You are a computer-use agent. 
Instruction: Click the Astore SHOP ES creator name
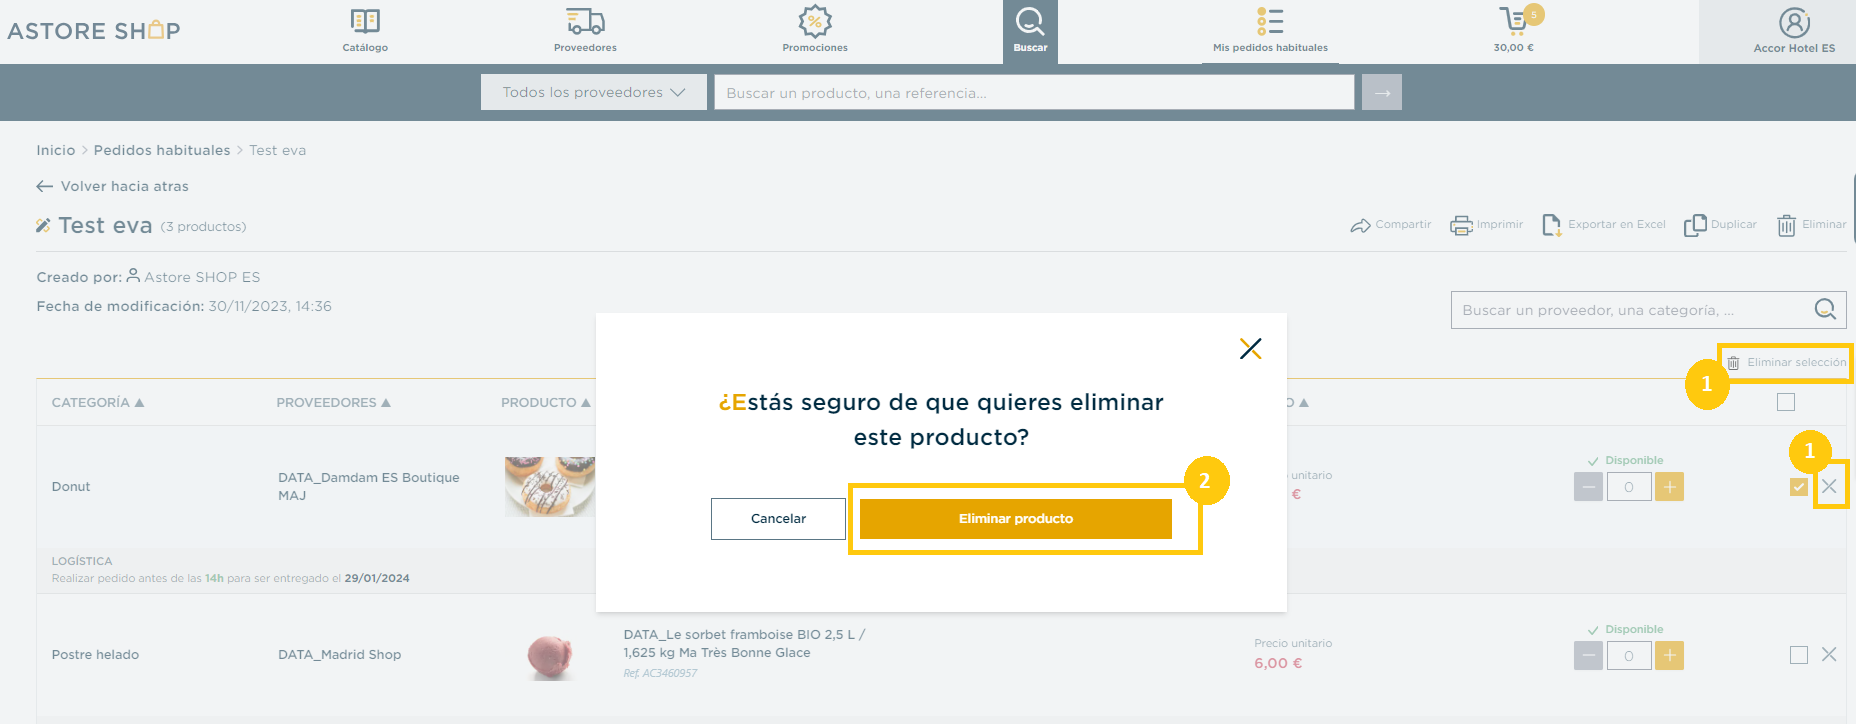click(202, 277)
